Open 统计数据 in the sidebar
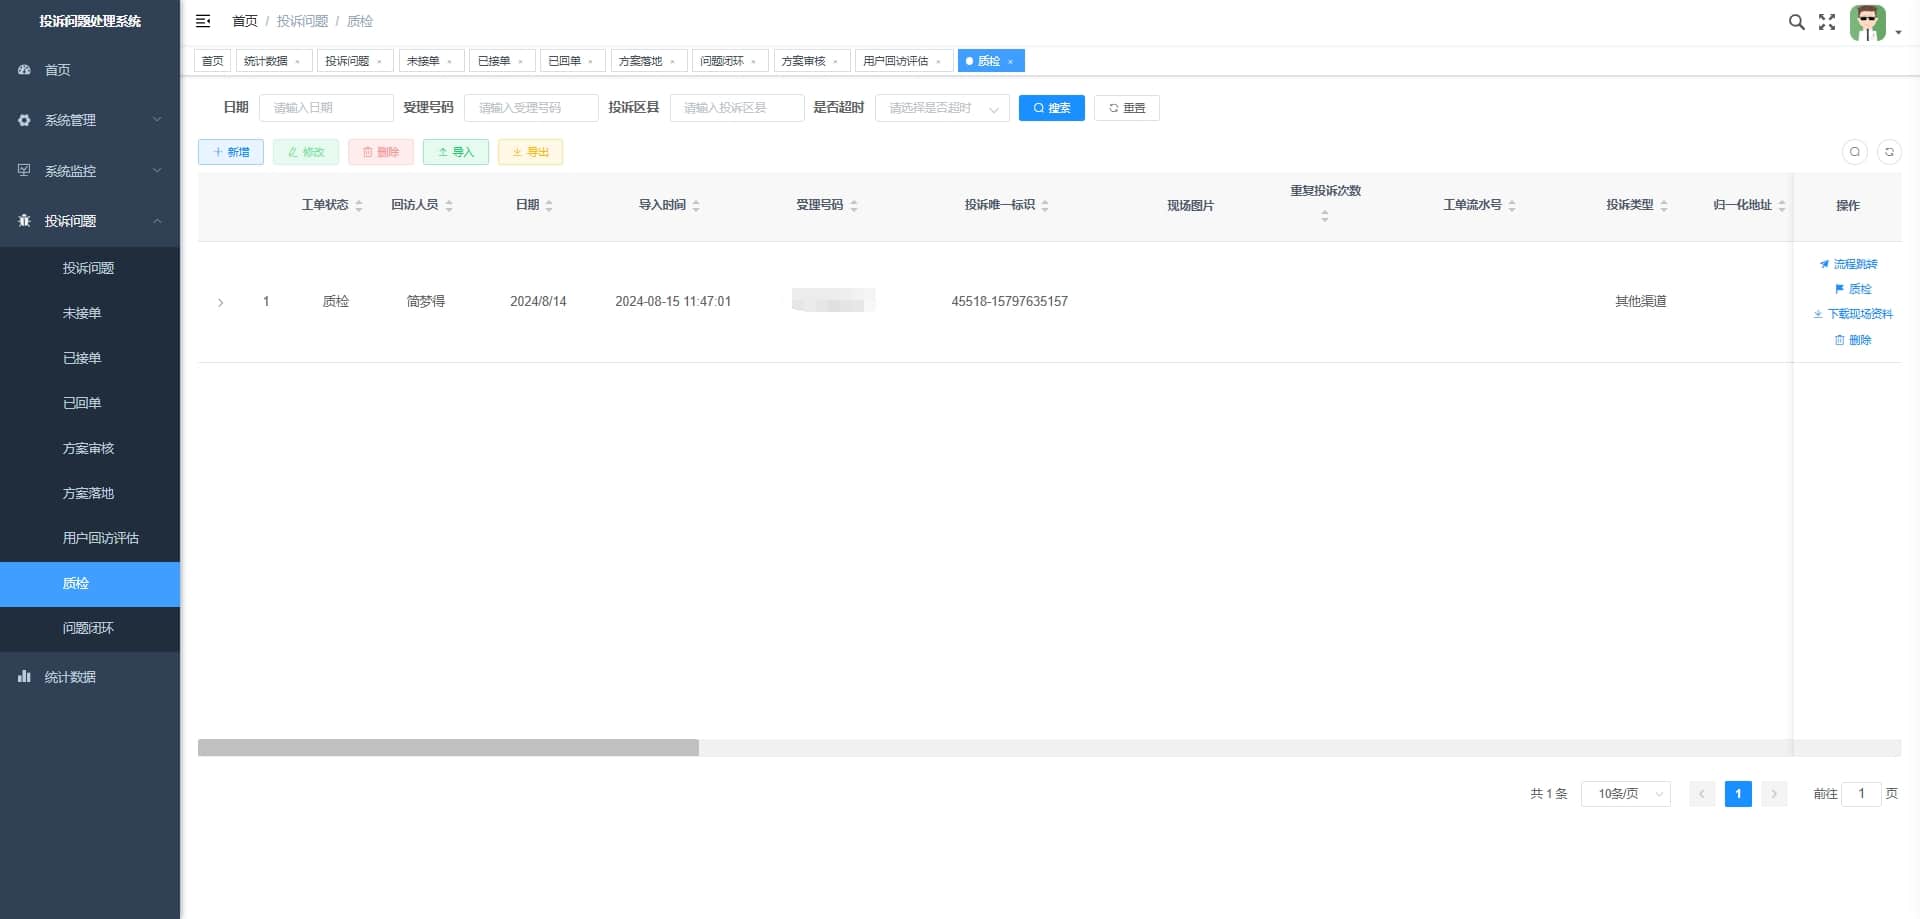The image size is (1920, 919). [x=90, y=677]
